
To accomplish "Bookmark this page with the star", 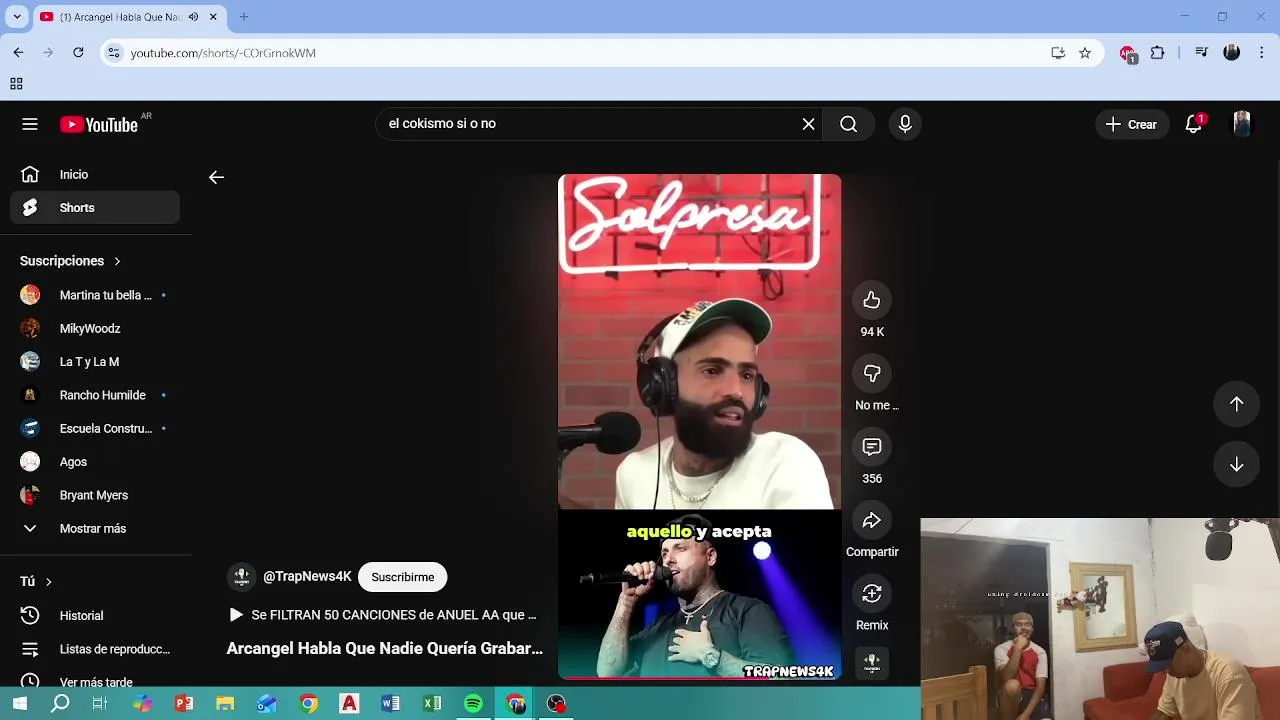I will [1085, 53].
